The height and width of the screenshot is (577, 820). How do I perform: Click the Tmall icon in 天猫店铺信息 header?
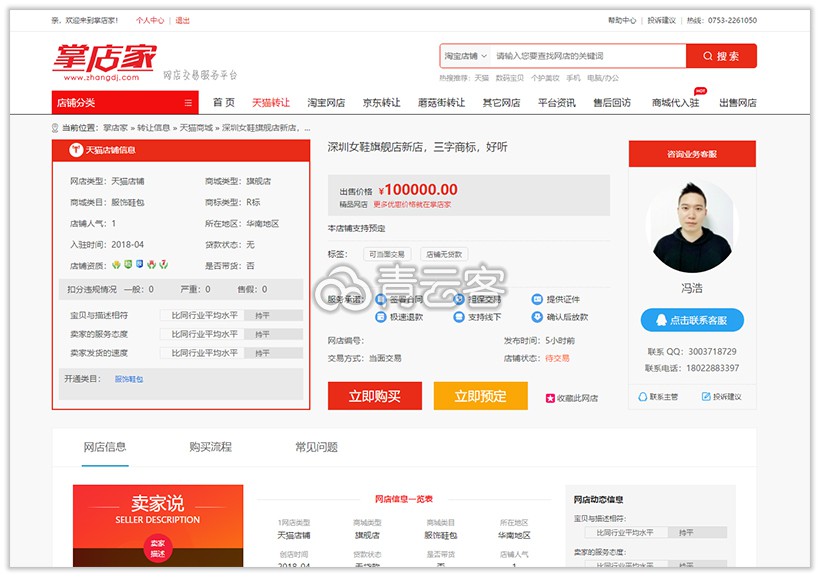76,150
